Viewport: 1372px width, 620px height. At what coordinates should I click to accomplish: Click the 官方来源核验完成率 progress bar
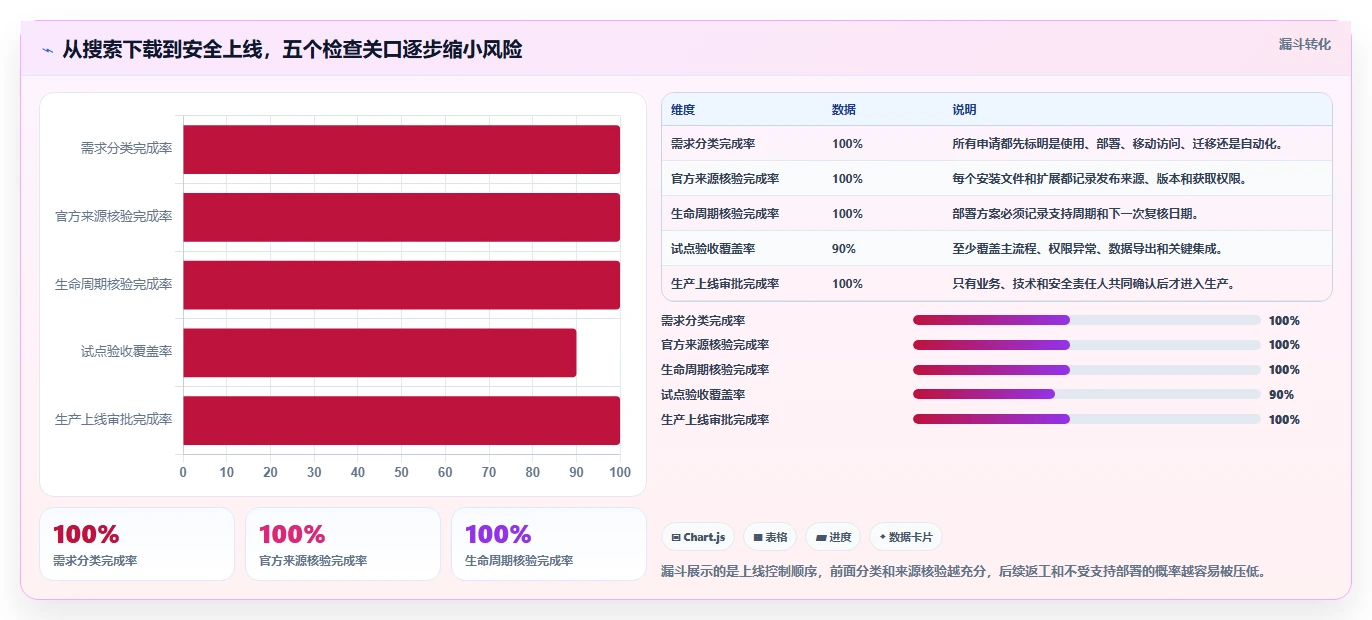(1087, 345)
